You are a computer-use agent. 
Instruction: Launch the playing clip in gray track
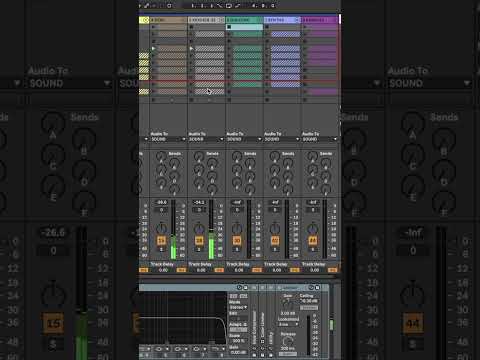192,49
